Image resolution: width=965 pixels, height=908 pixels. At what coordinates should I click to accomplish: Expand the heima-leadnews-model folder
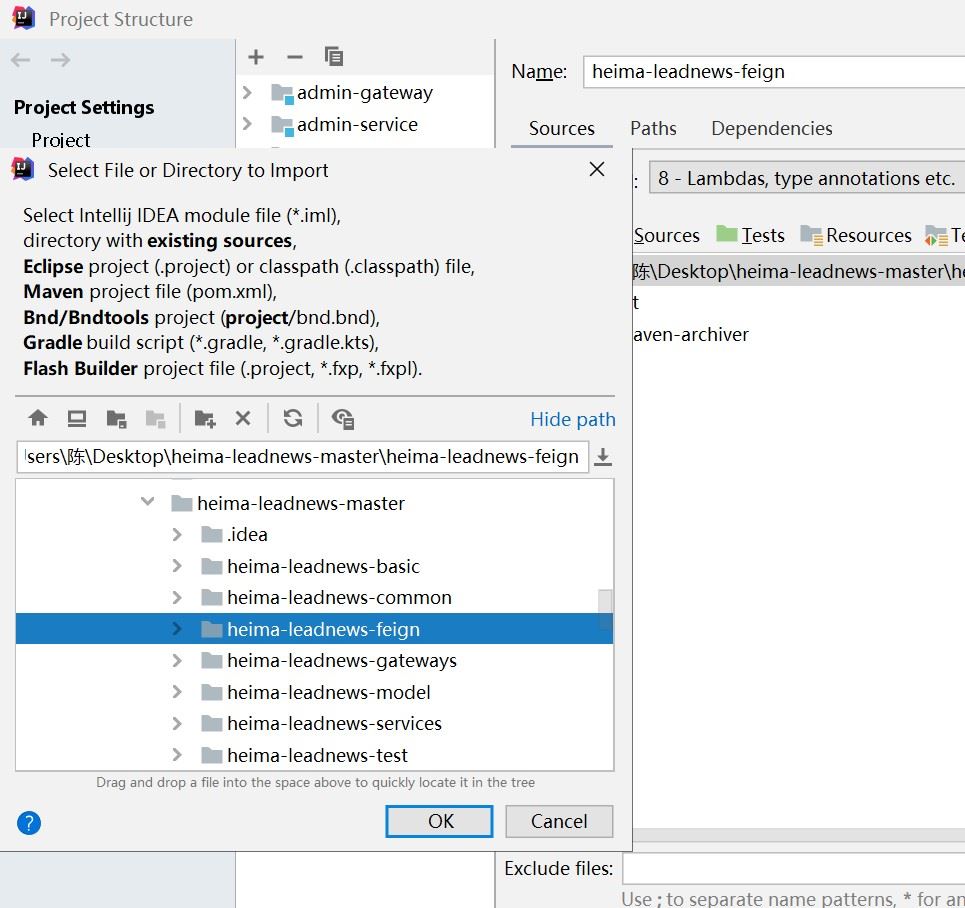[x=177, y=692]
